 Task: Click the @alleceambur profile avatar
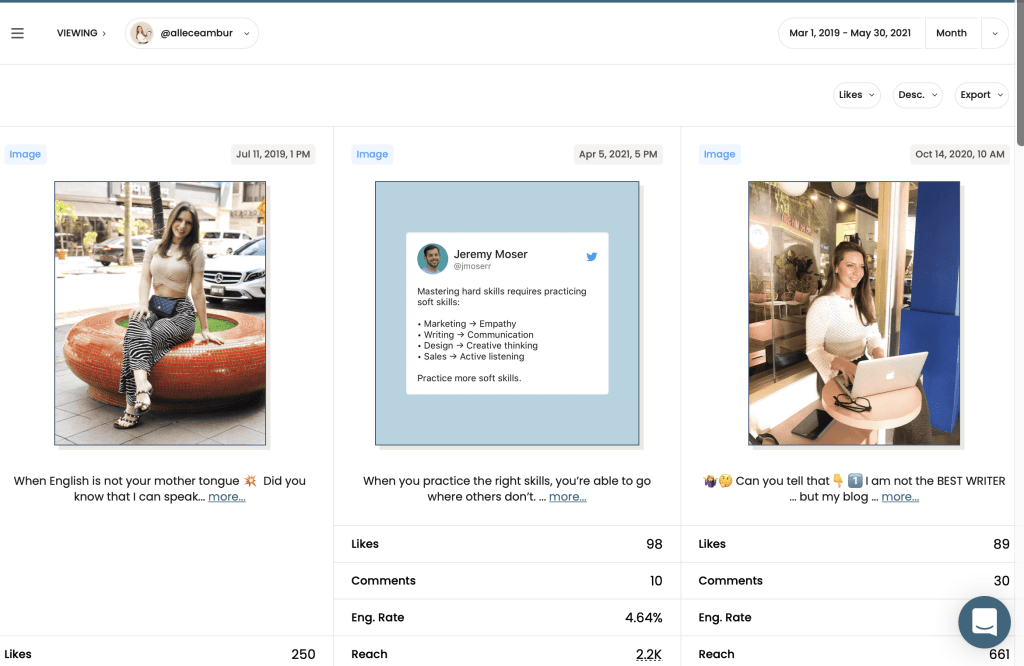pyautogui.click(x=142, y=33)
